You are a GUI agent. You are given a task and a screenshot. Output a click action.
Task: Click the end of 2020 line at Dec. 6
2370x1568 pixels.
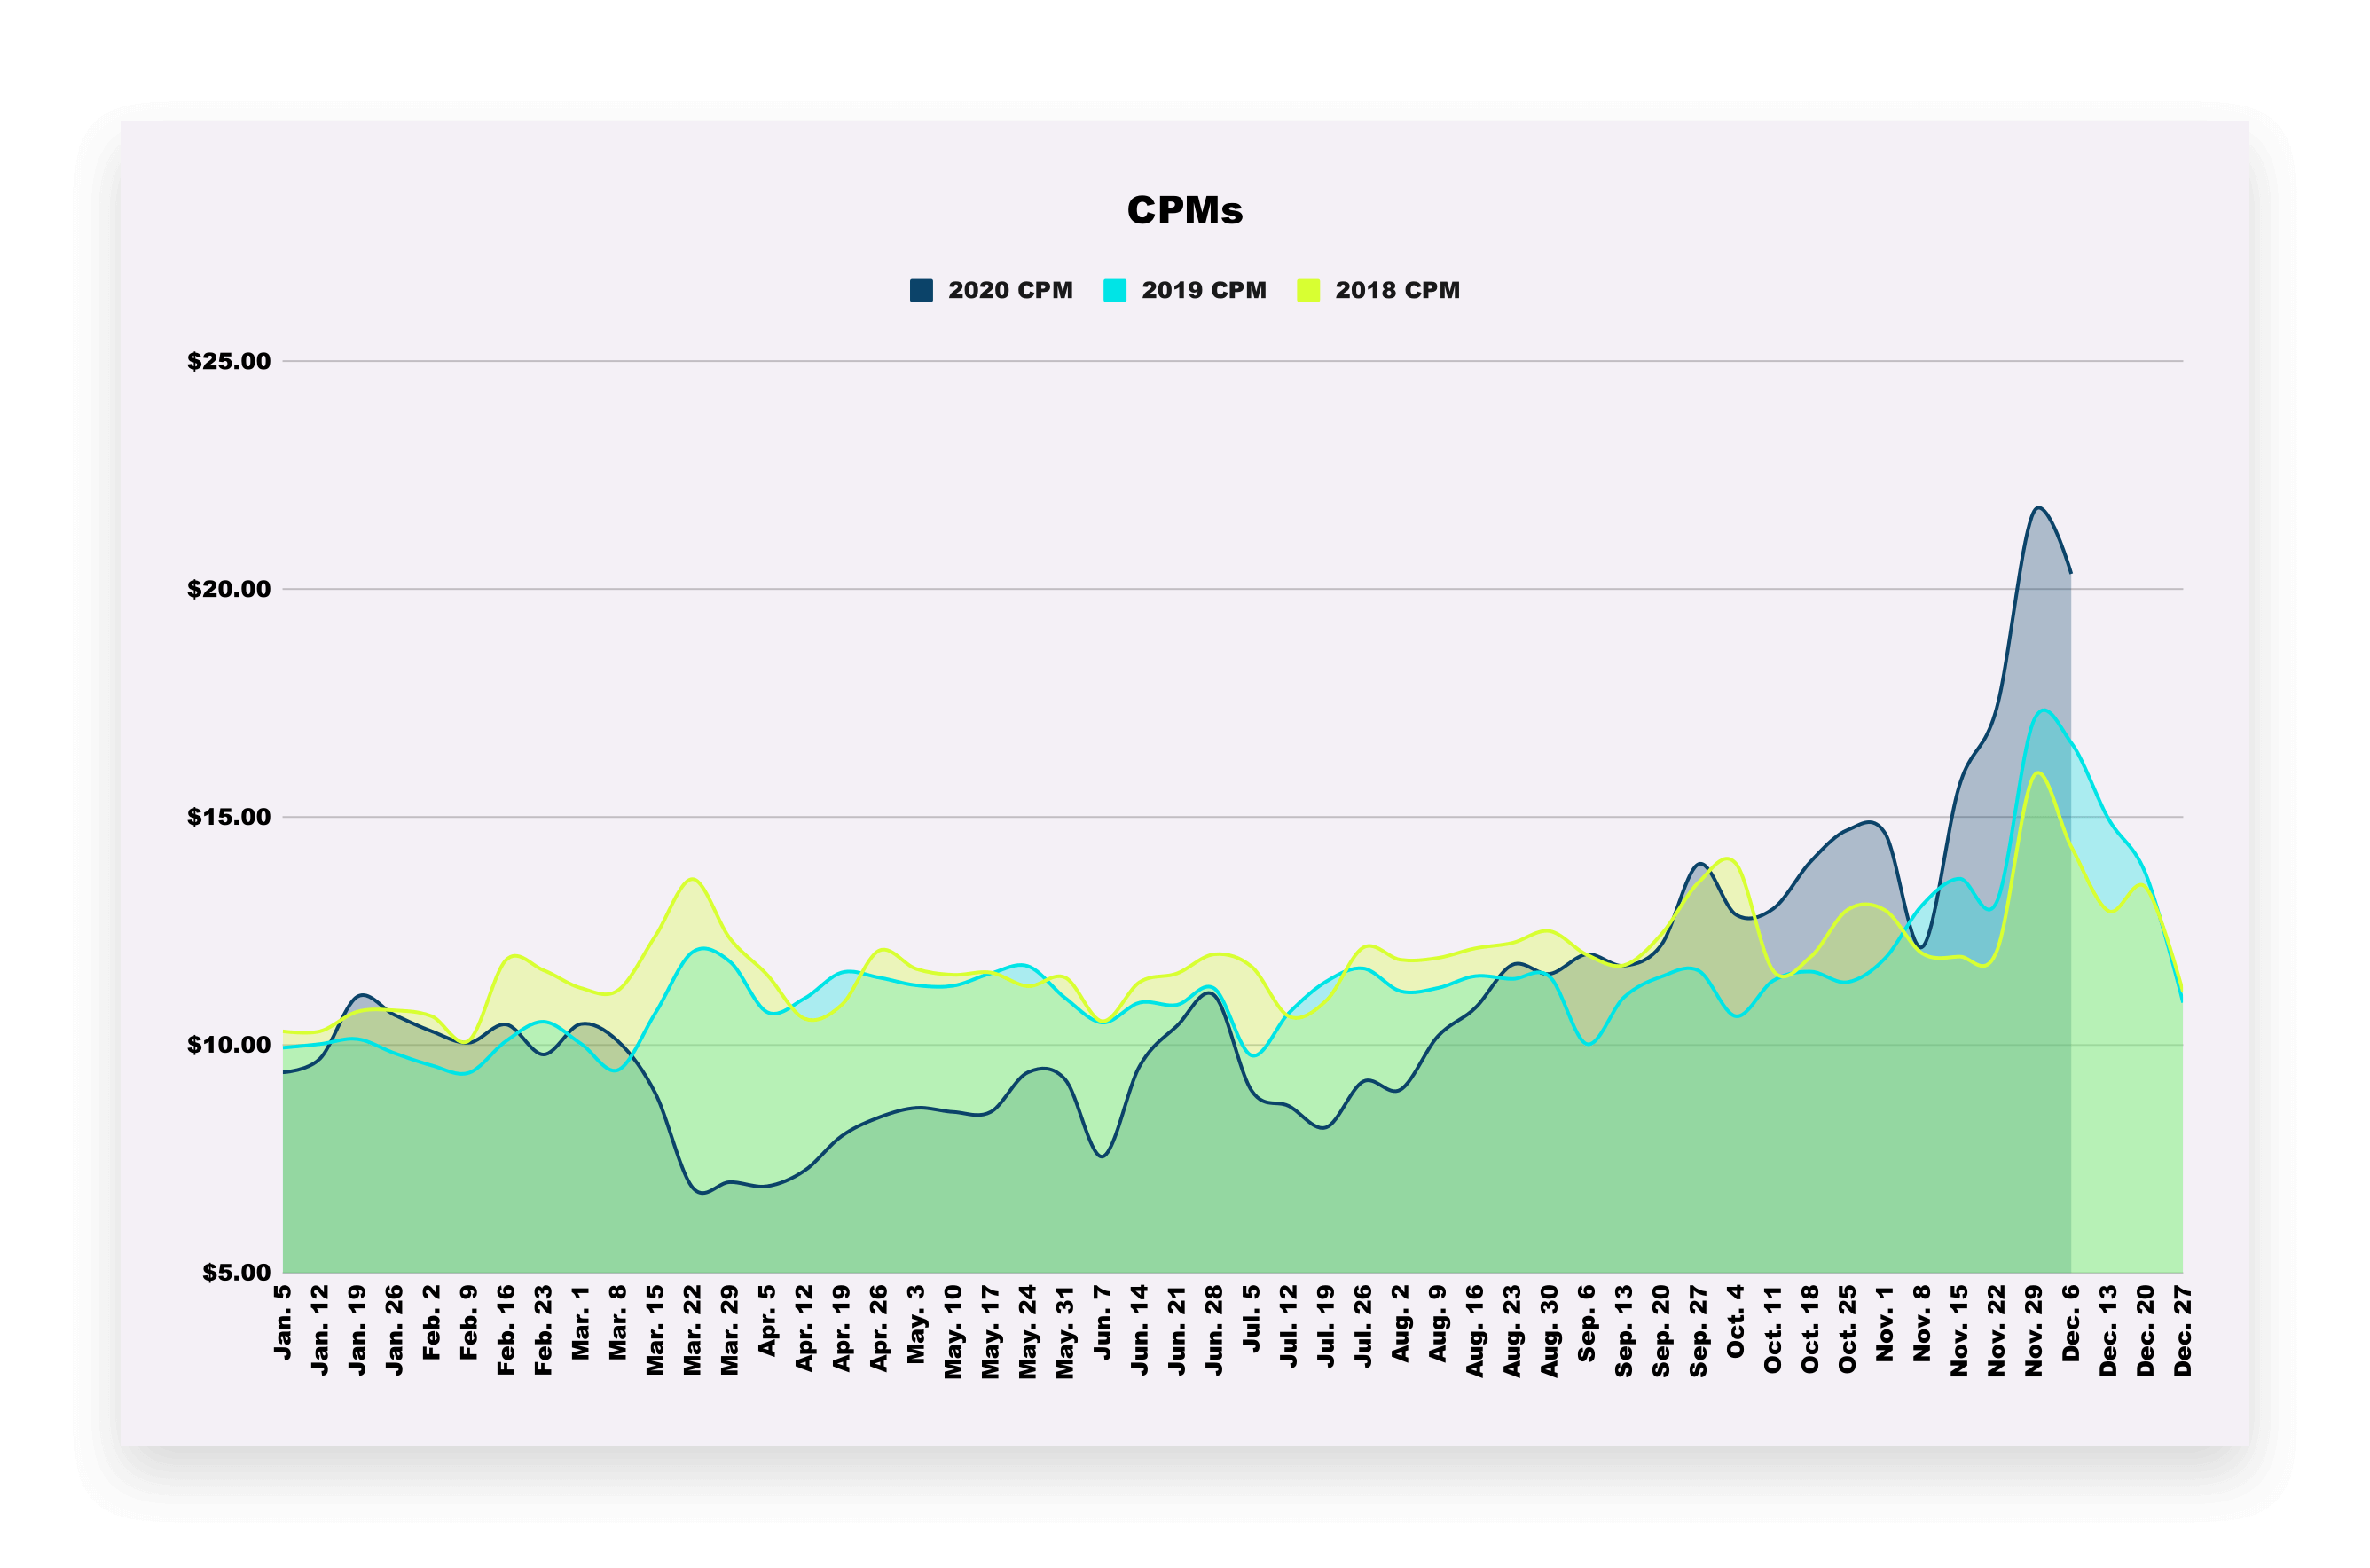click(2070, 572)
